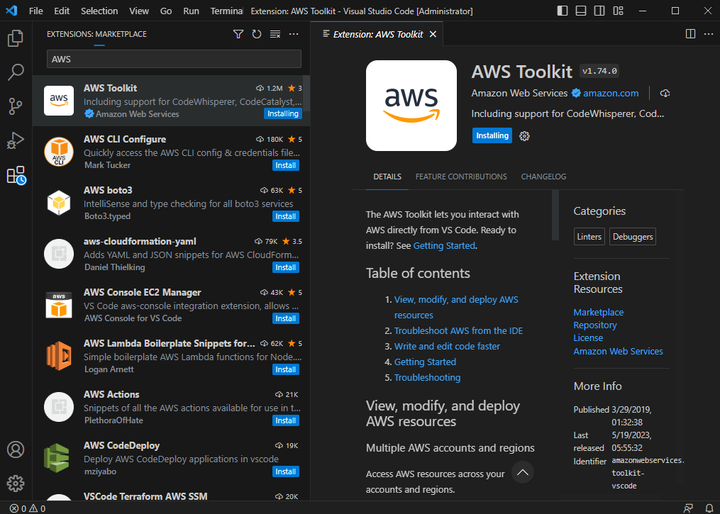Open the Explorer view in activity bar

coord(15,39)
